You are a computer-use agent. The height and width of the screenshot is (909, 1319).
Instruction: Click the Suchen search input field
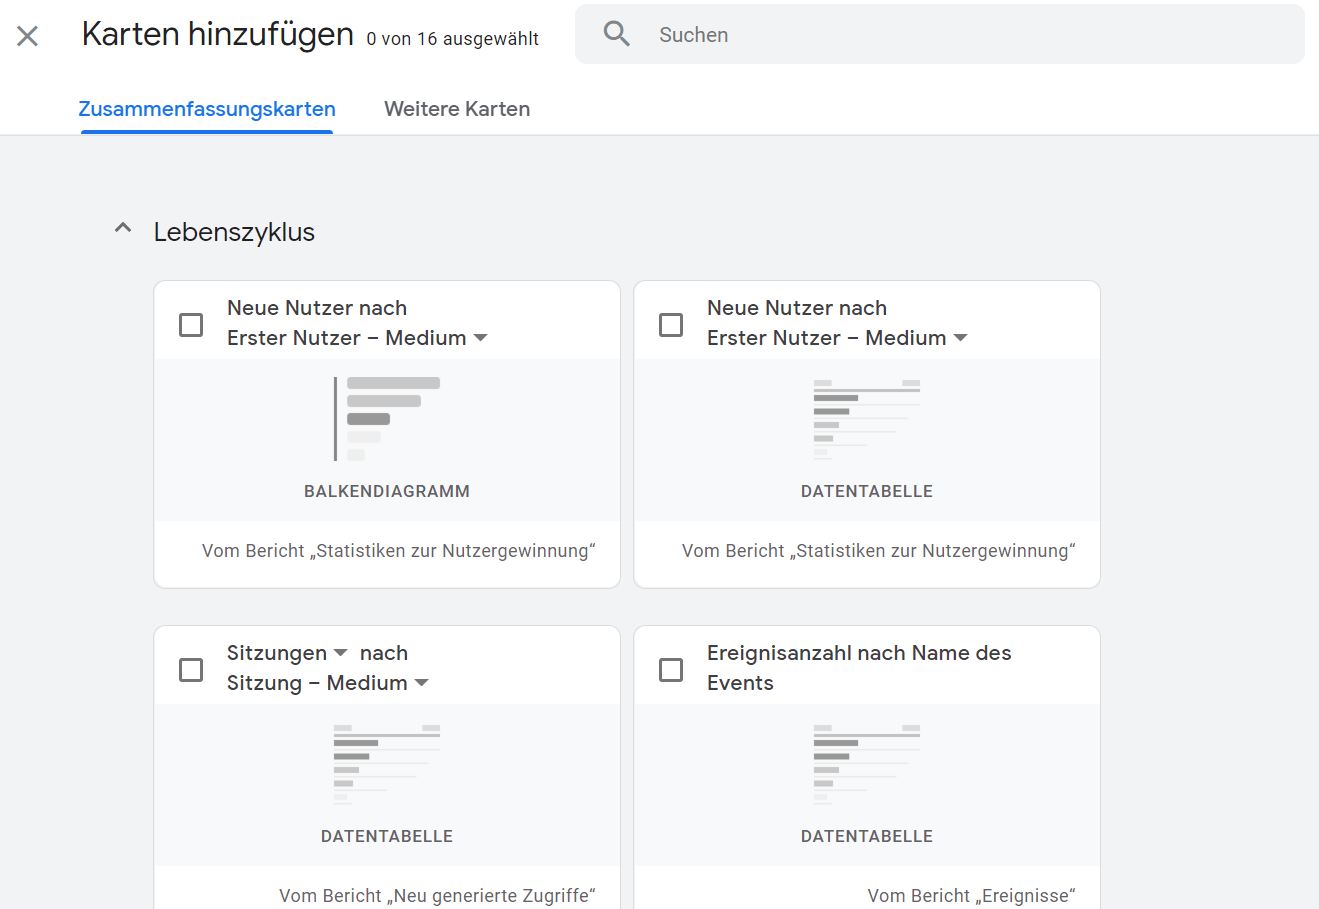click(800, 34)
